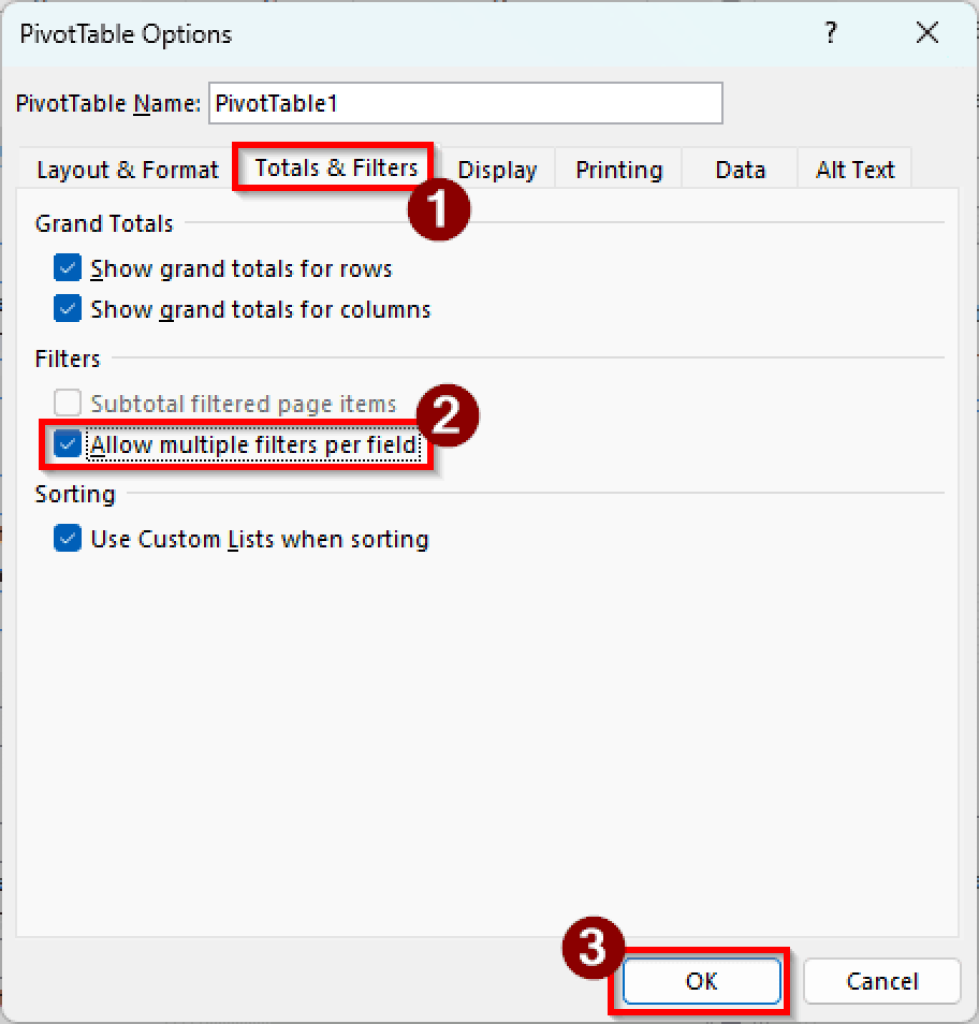Uncheck Show grand totals for rows
This screenshot has width=979, height=1024.
pyautogui.click(x=67, y=267)
